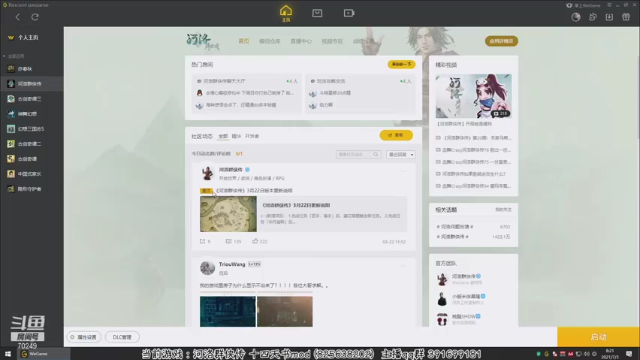
Task: Select the first game under the list header
Action: [x=32, y=69]
